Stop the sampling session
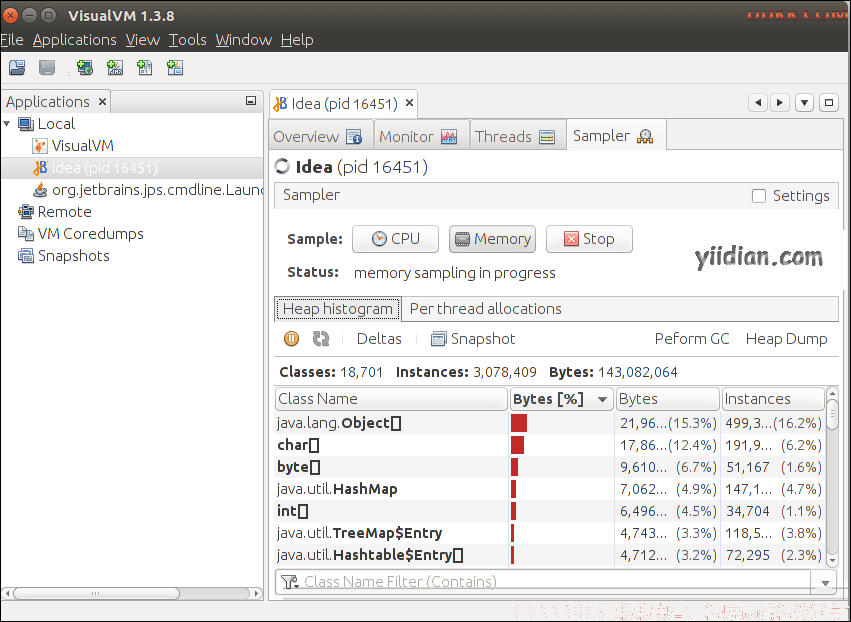851x622 pixels. click(589, 239)
